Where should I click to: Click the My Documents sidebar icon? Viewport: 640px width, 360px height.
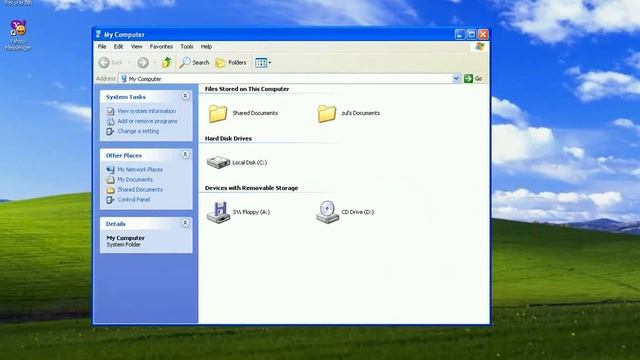(110, 180)
